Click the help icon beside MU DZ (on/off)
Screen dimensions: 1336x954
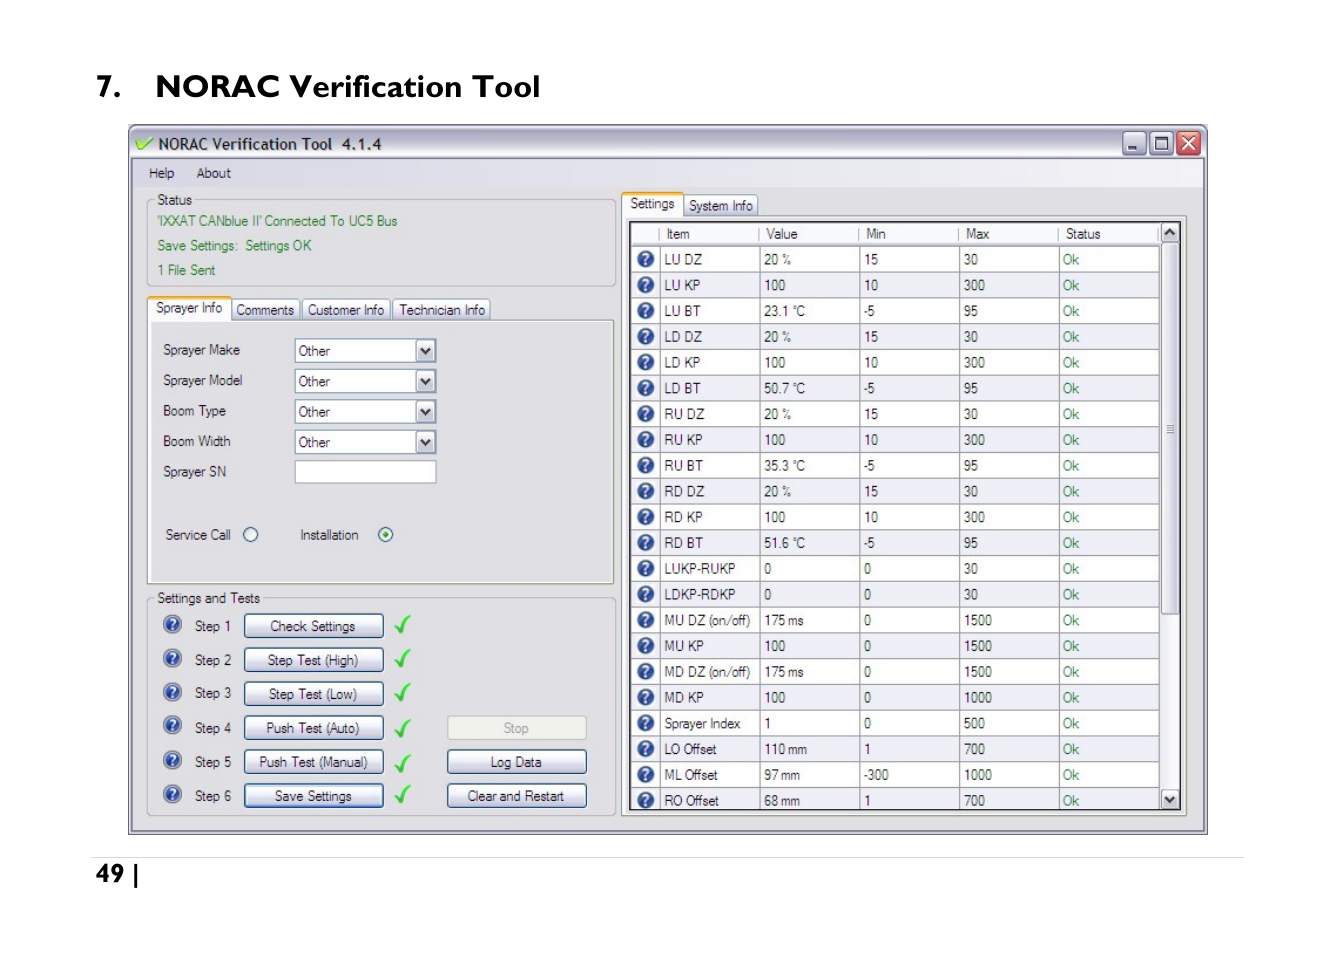pos(646,620)
